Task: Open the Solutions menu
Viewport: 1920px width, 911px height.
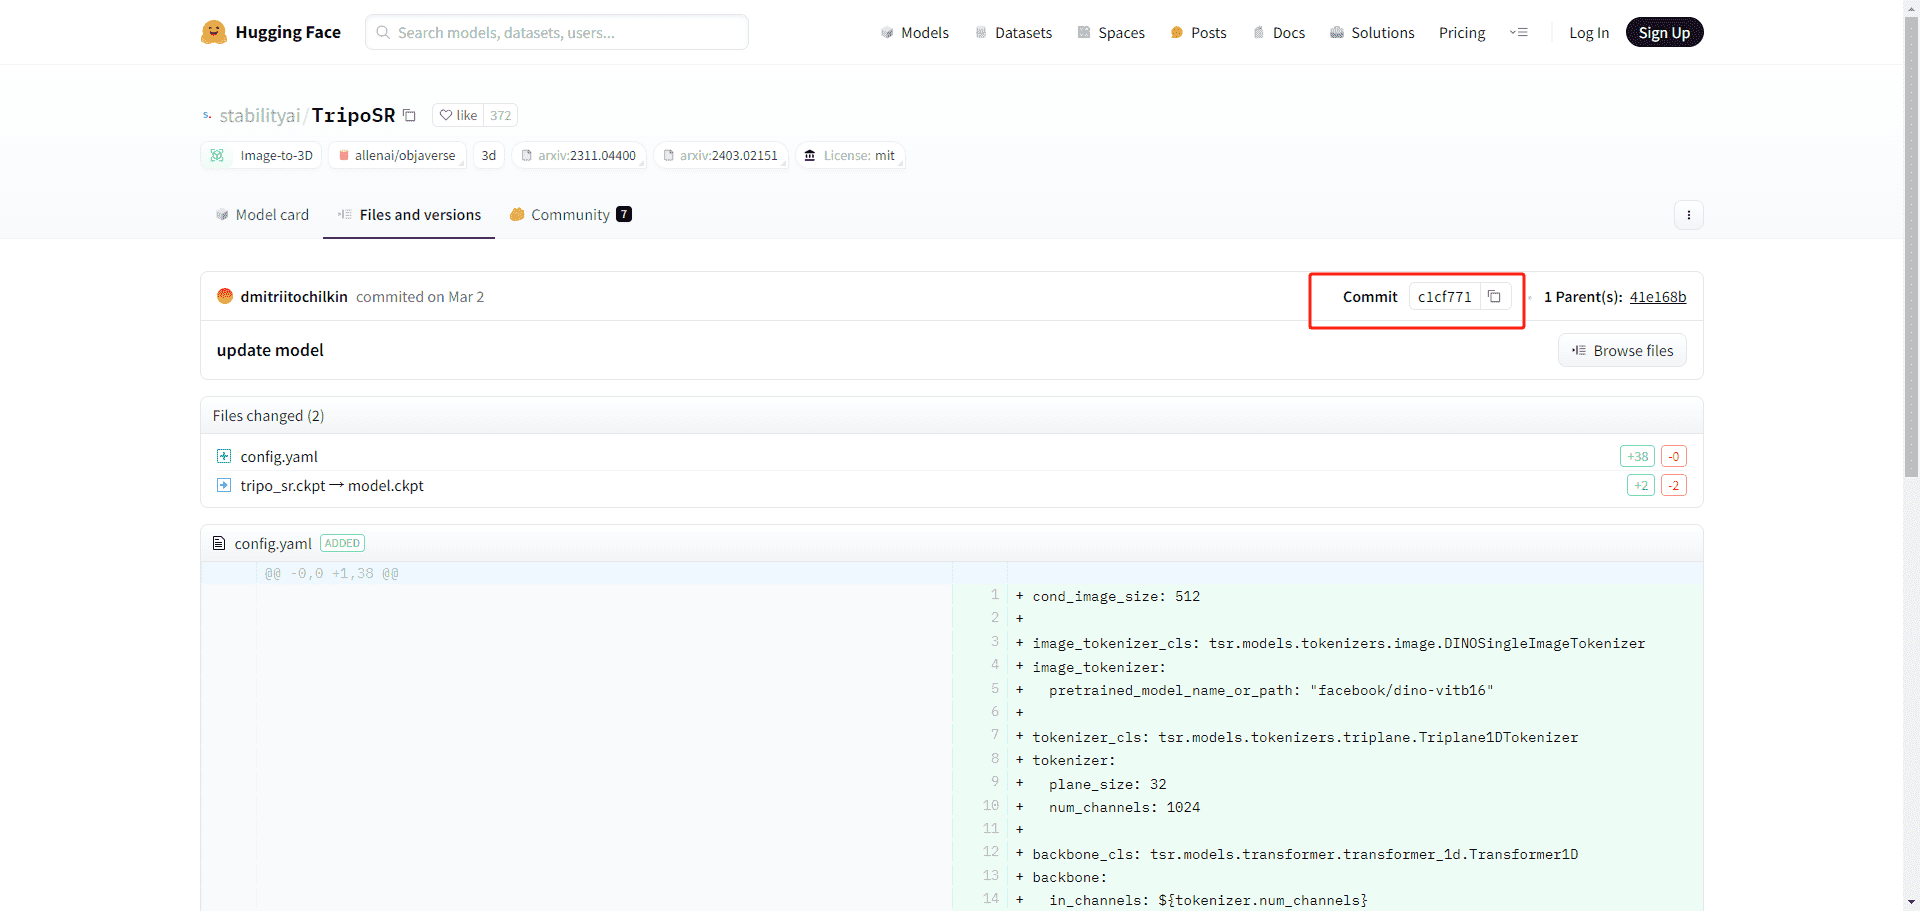Action: tap(1372, 33)
